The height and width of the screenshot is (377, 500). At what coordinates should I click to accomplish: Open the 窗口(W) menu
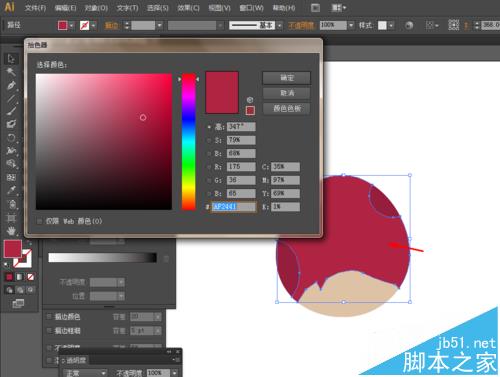coord(251,8)
